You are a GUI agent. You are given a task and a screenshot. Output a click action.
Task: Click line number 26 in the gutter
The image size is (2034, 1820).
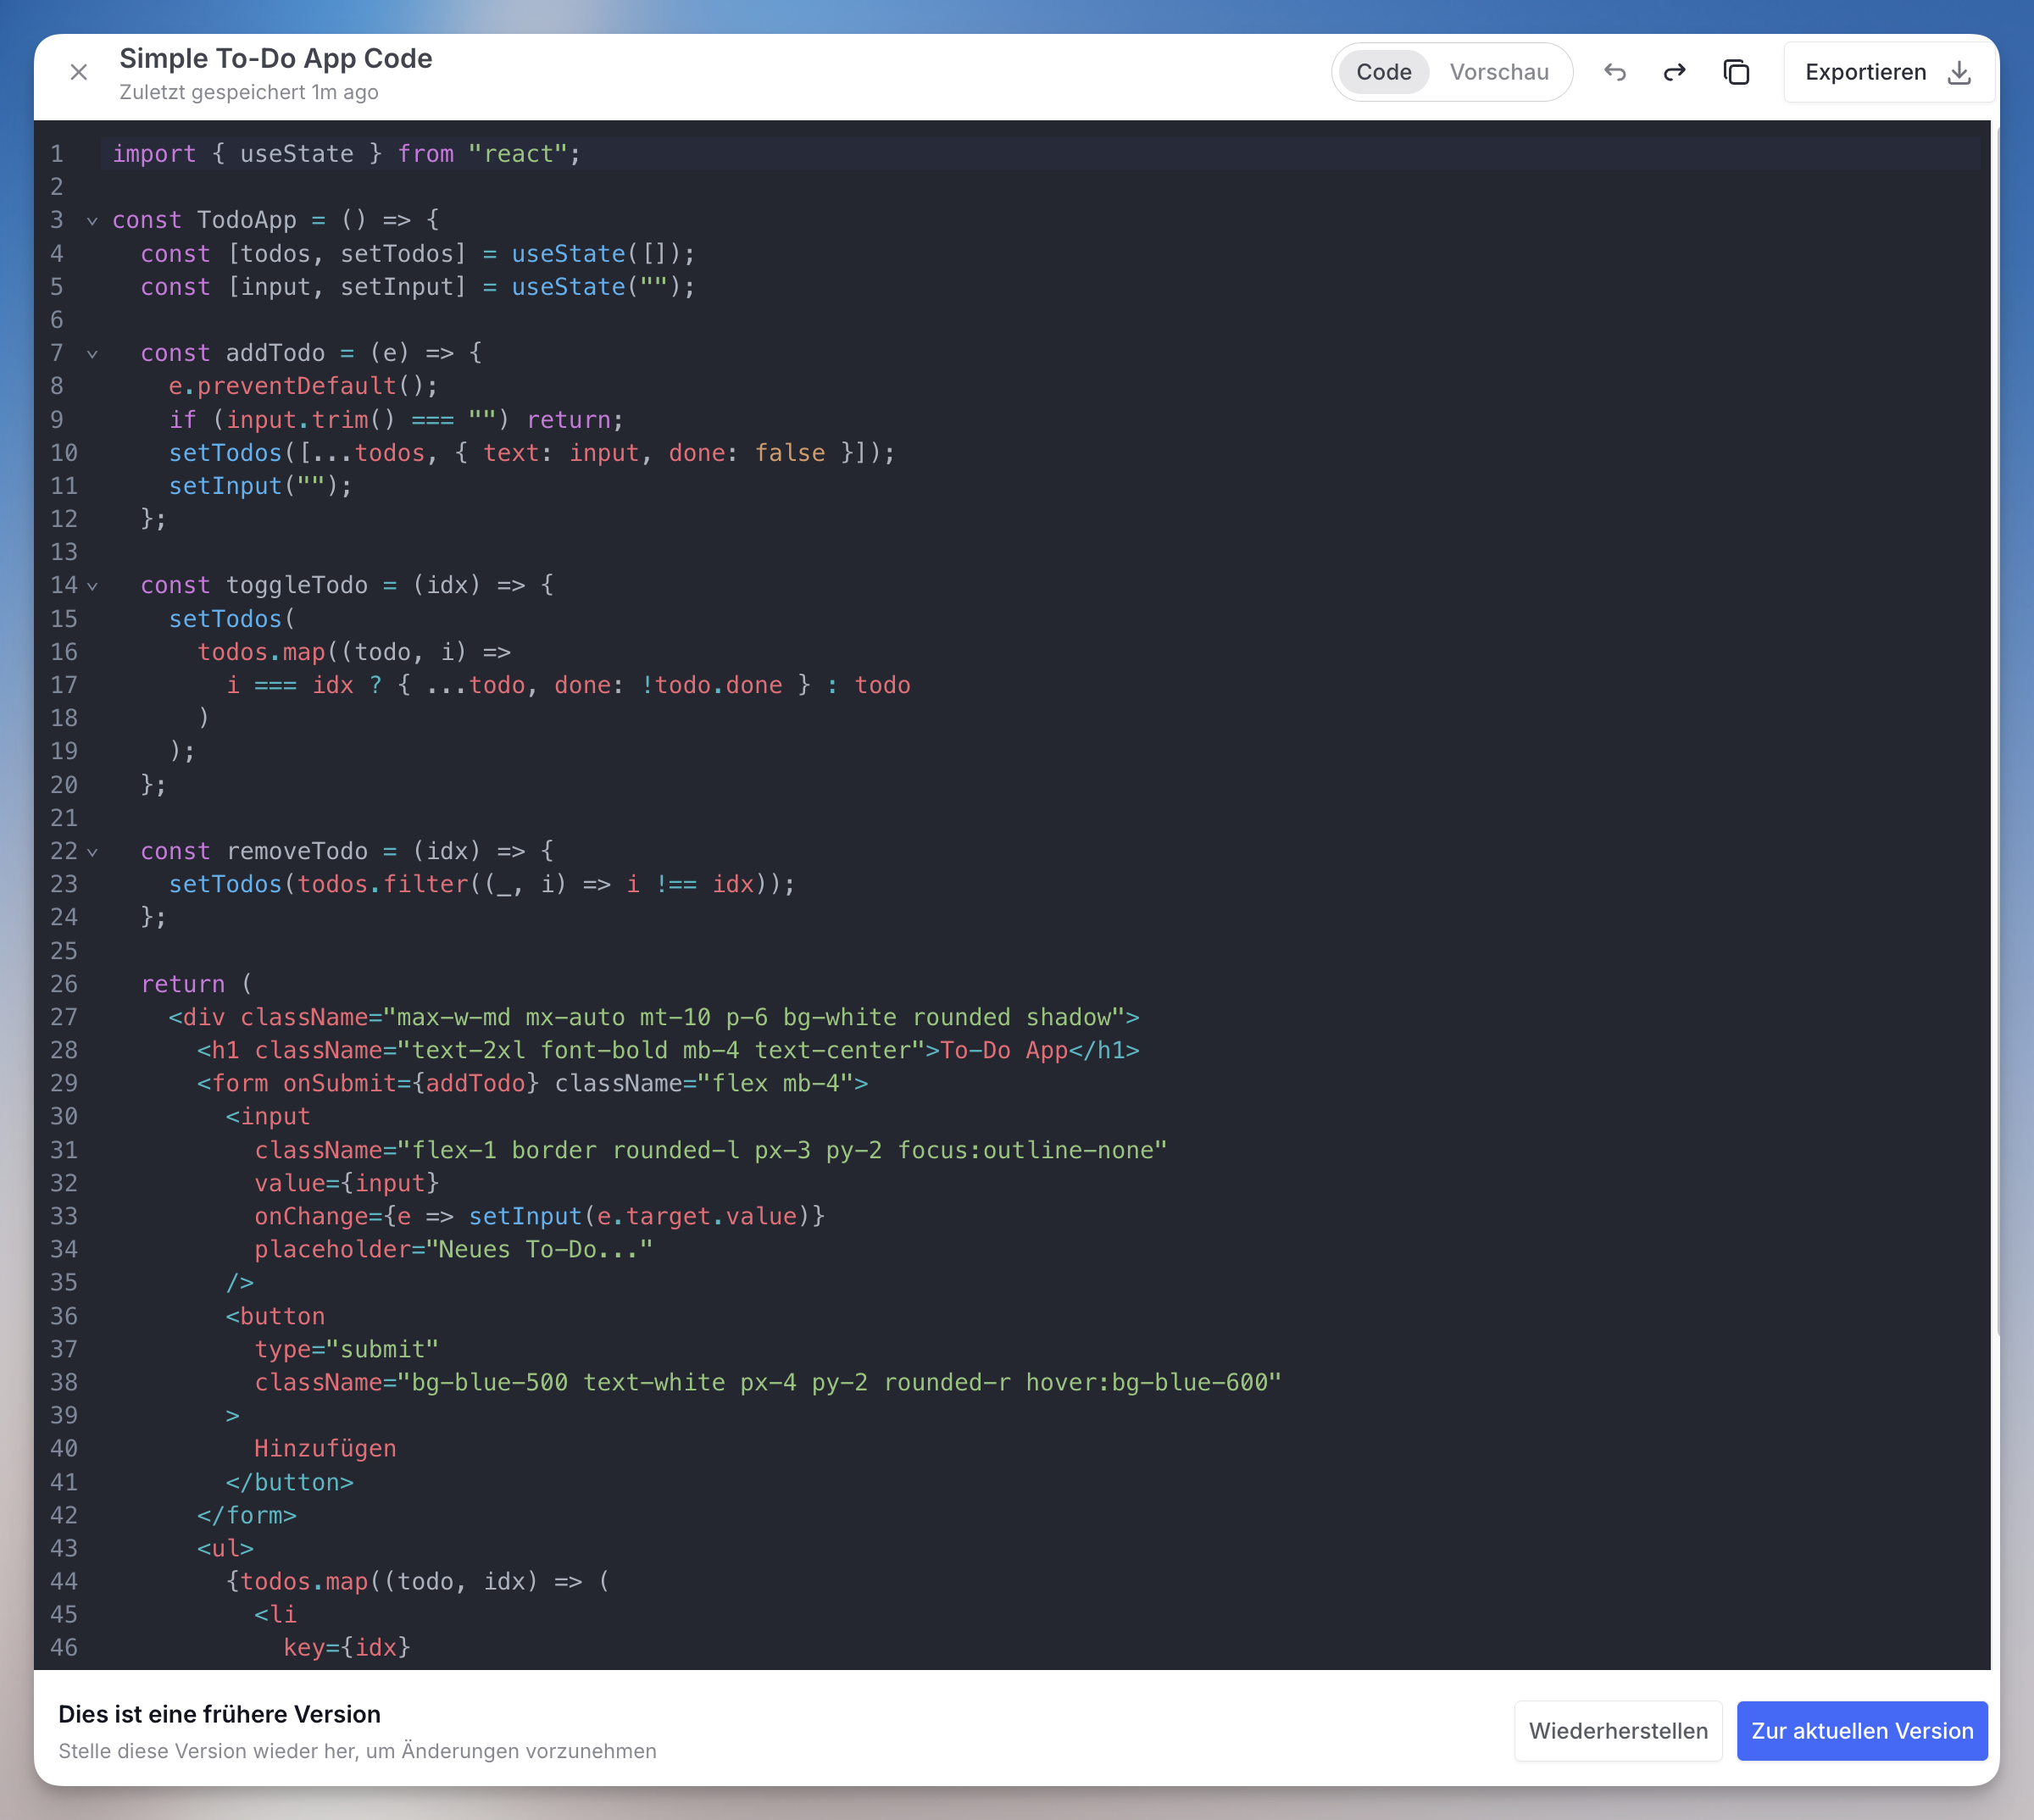[x=63, y=984]
